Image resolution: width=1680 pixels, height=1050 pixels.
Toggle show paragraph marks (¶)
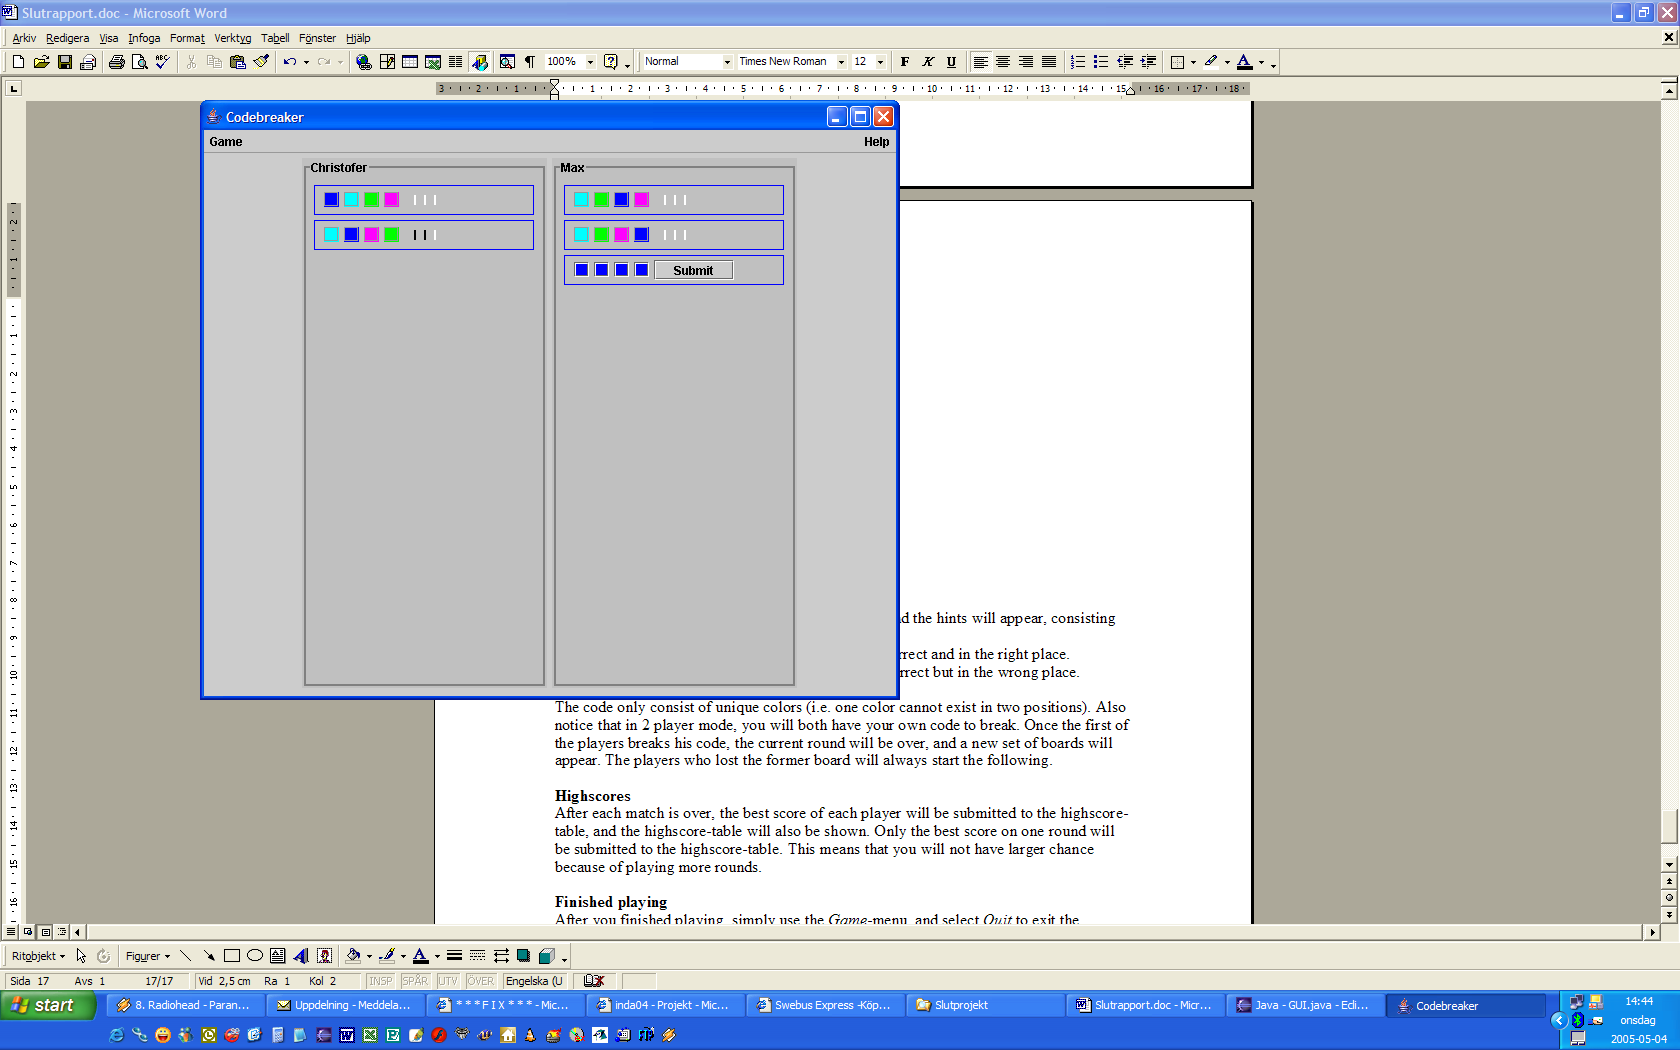[530, 62]
